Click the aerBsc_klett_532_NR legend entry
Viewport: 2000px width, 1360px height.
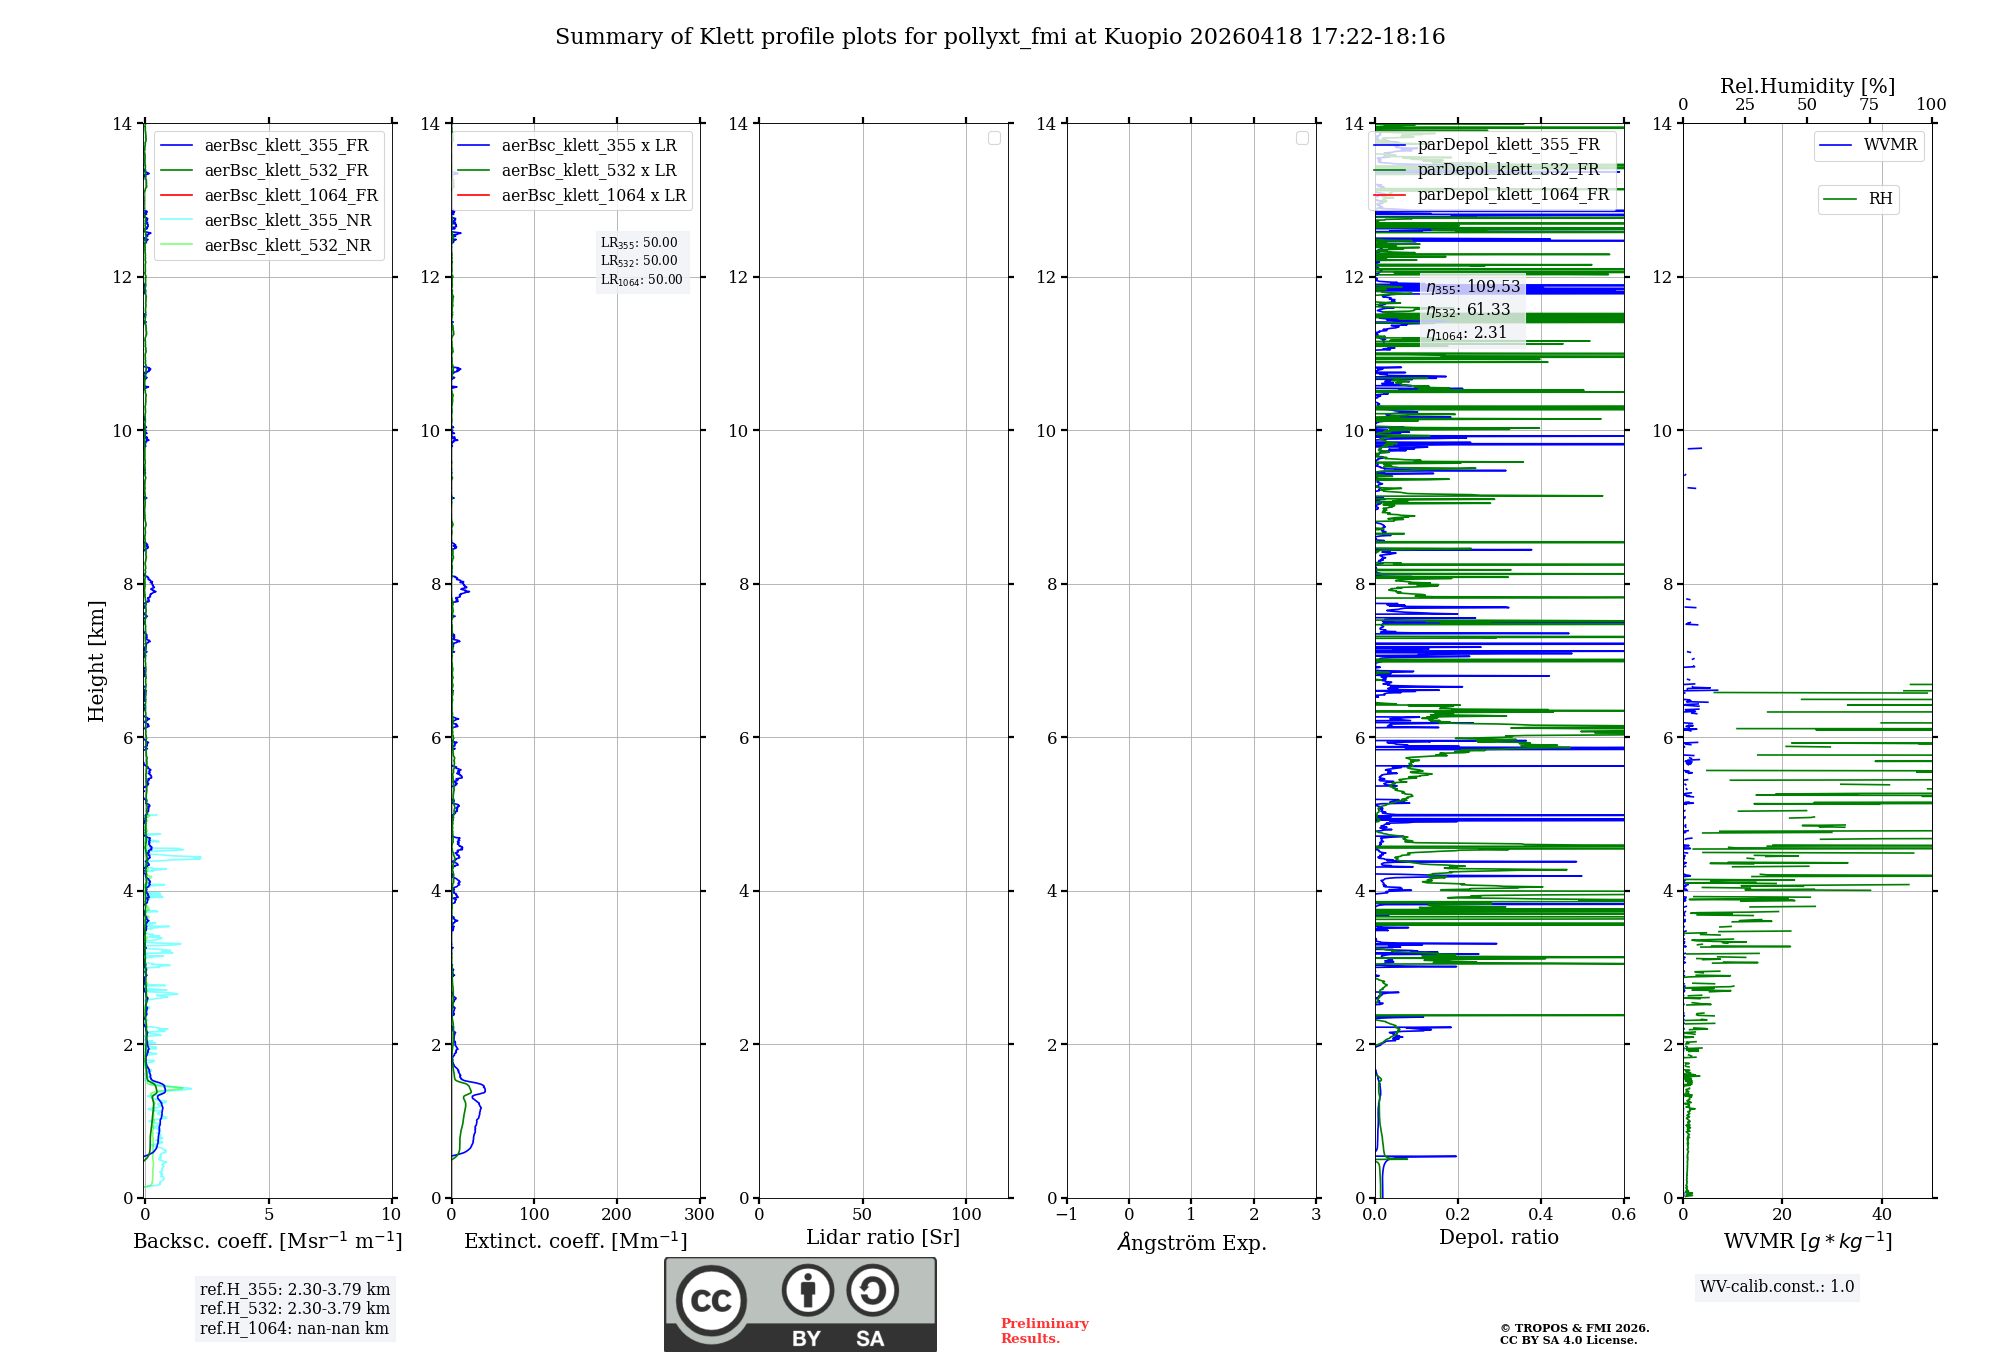[x=287, y=245]
